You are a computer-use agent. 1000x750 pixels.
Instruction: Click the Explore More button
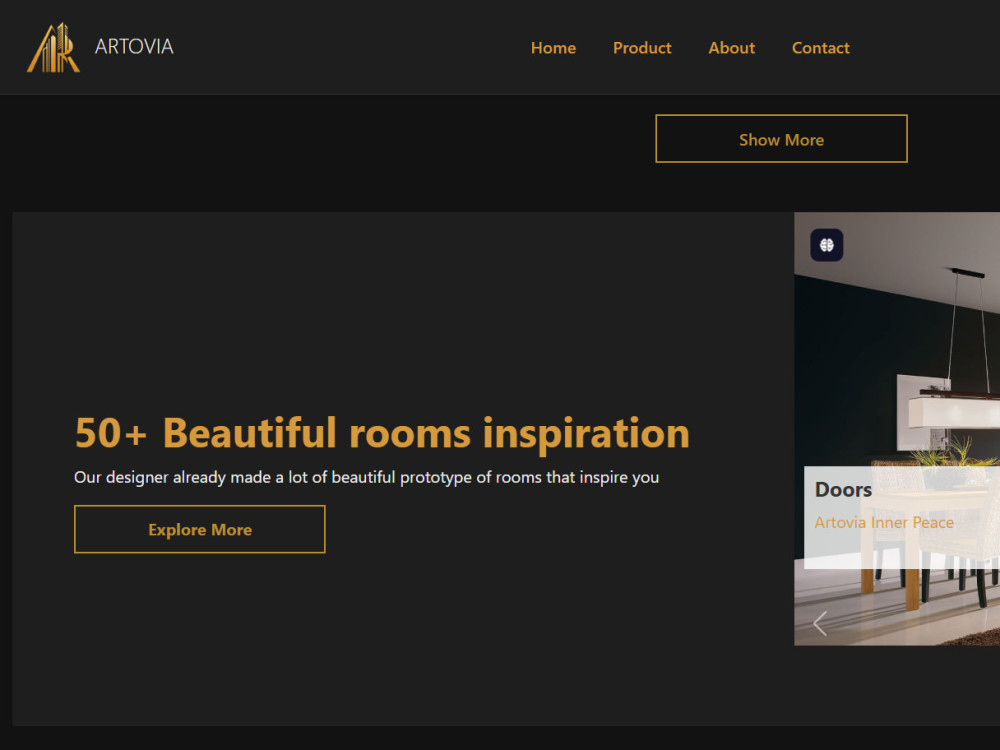tap(200, 529)
